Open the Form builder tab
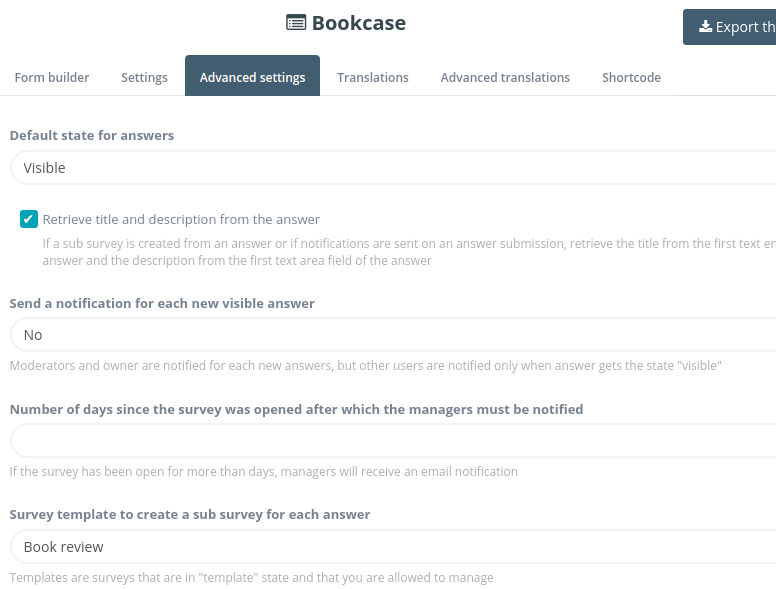 point(52,78)
